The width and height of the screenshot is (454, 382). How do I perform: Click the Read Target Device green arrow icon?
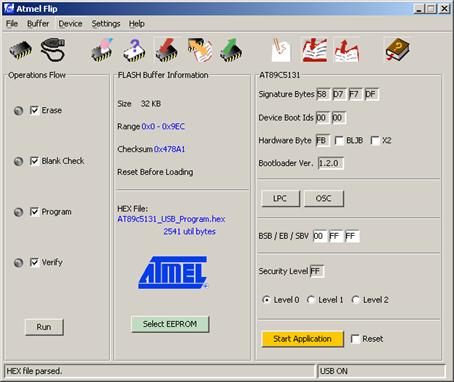(x=231, y=50)
